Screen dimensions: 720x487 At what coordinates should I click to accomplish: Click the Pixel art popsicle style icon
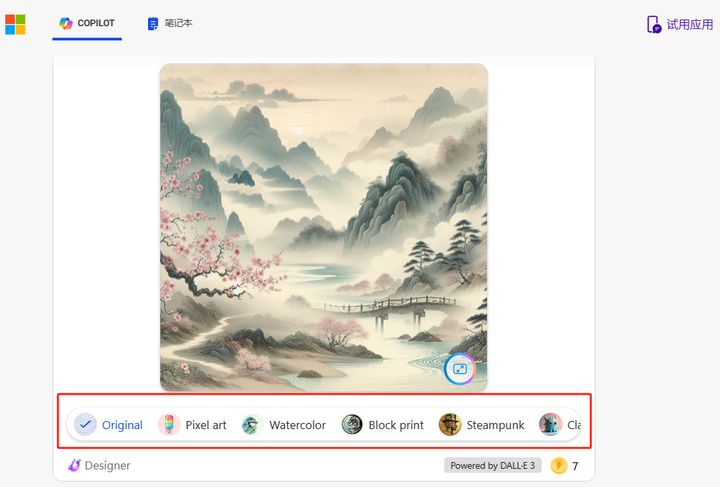pos(169,425)
